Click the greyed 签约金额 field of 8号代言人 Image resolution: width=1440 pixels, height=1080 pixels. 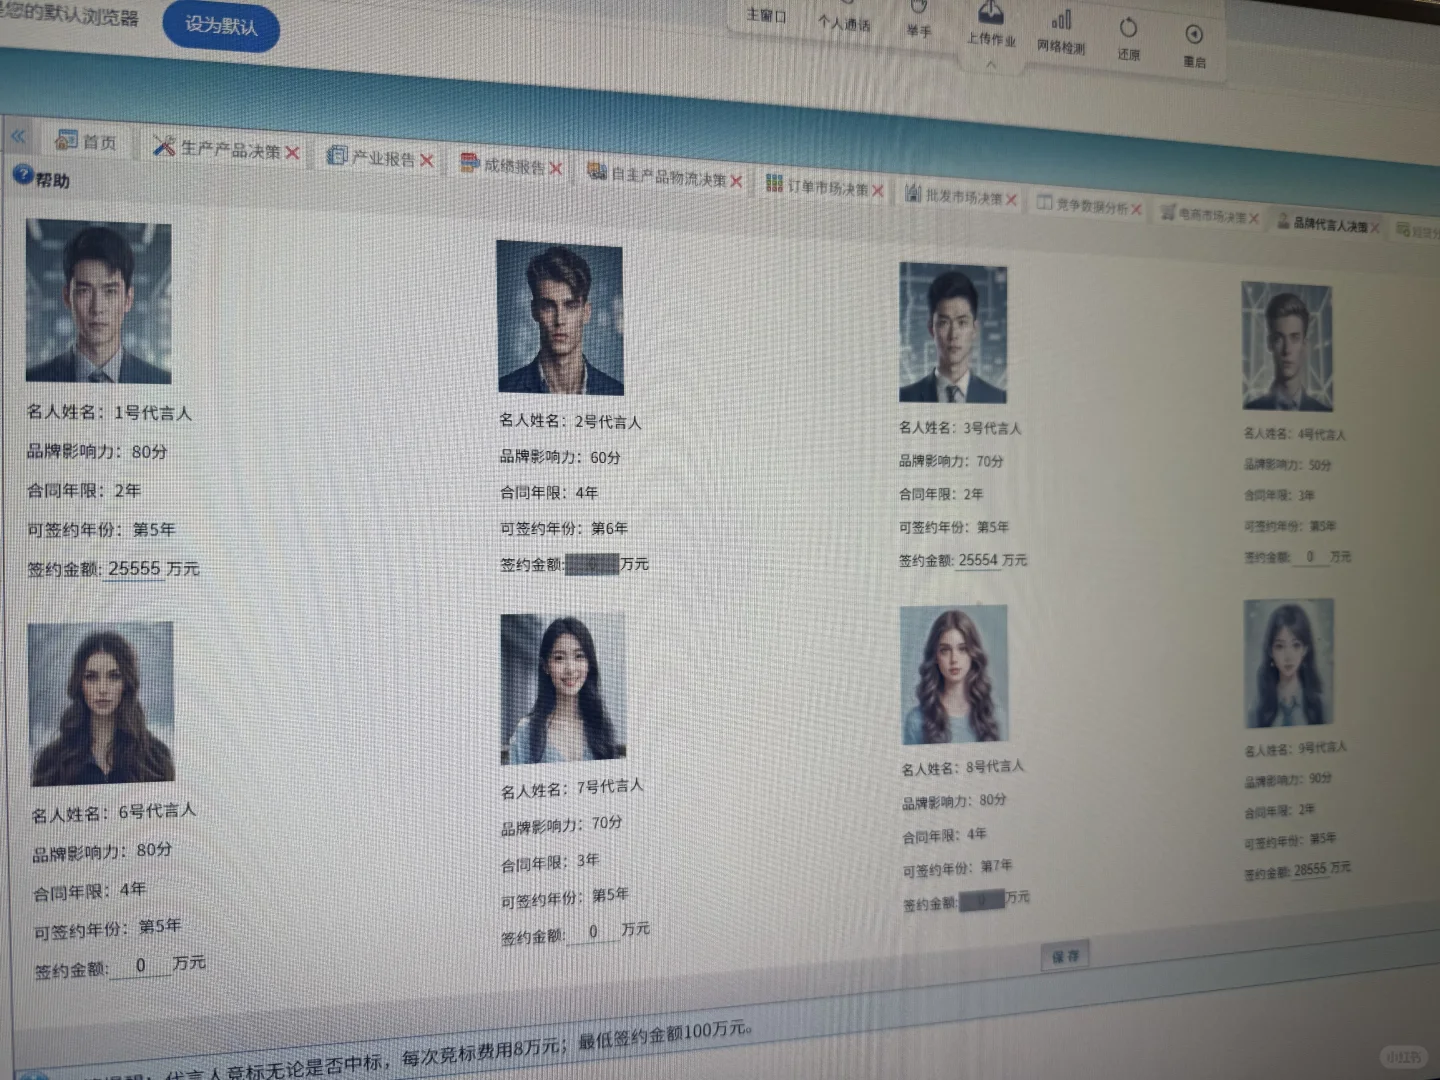coord(981,901)
